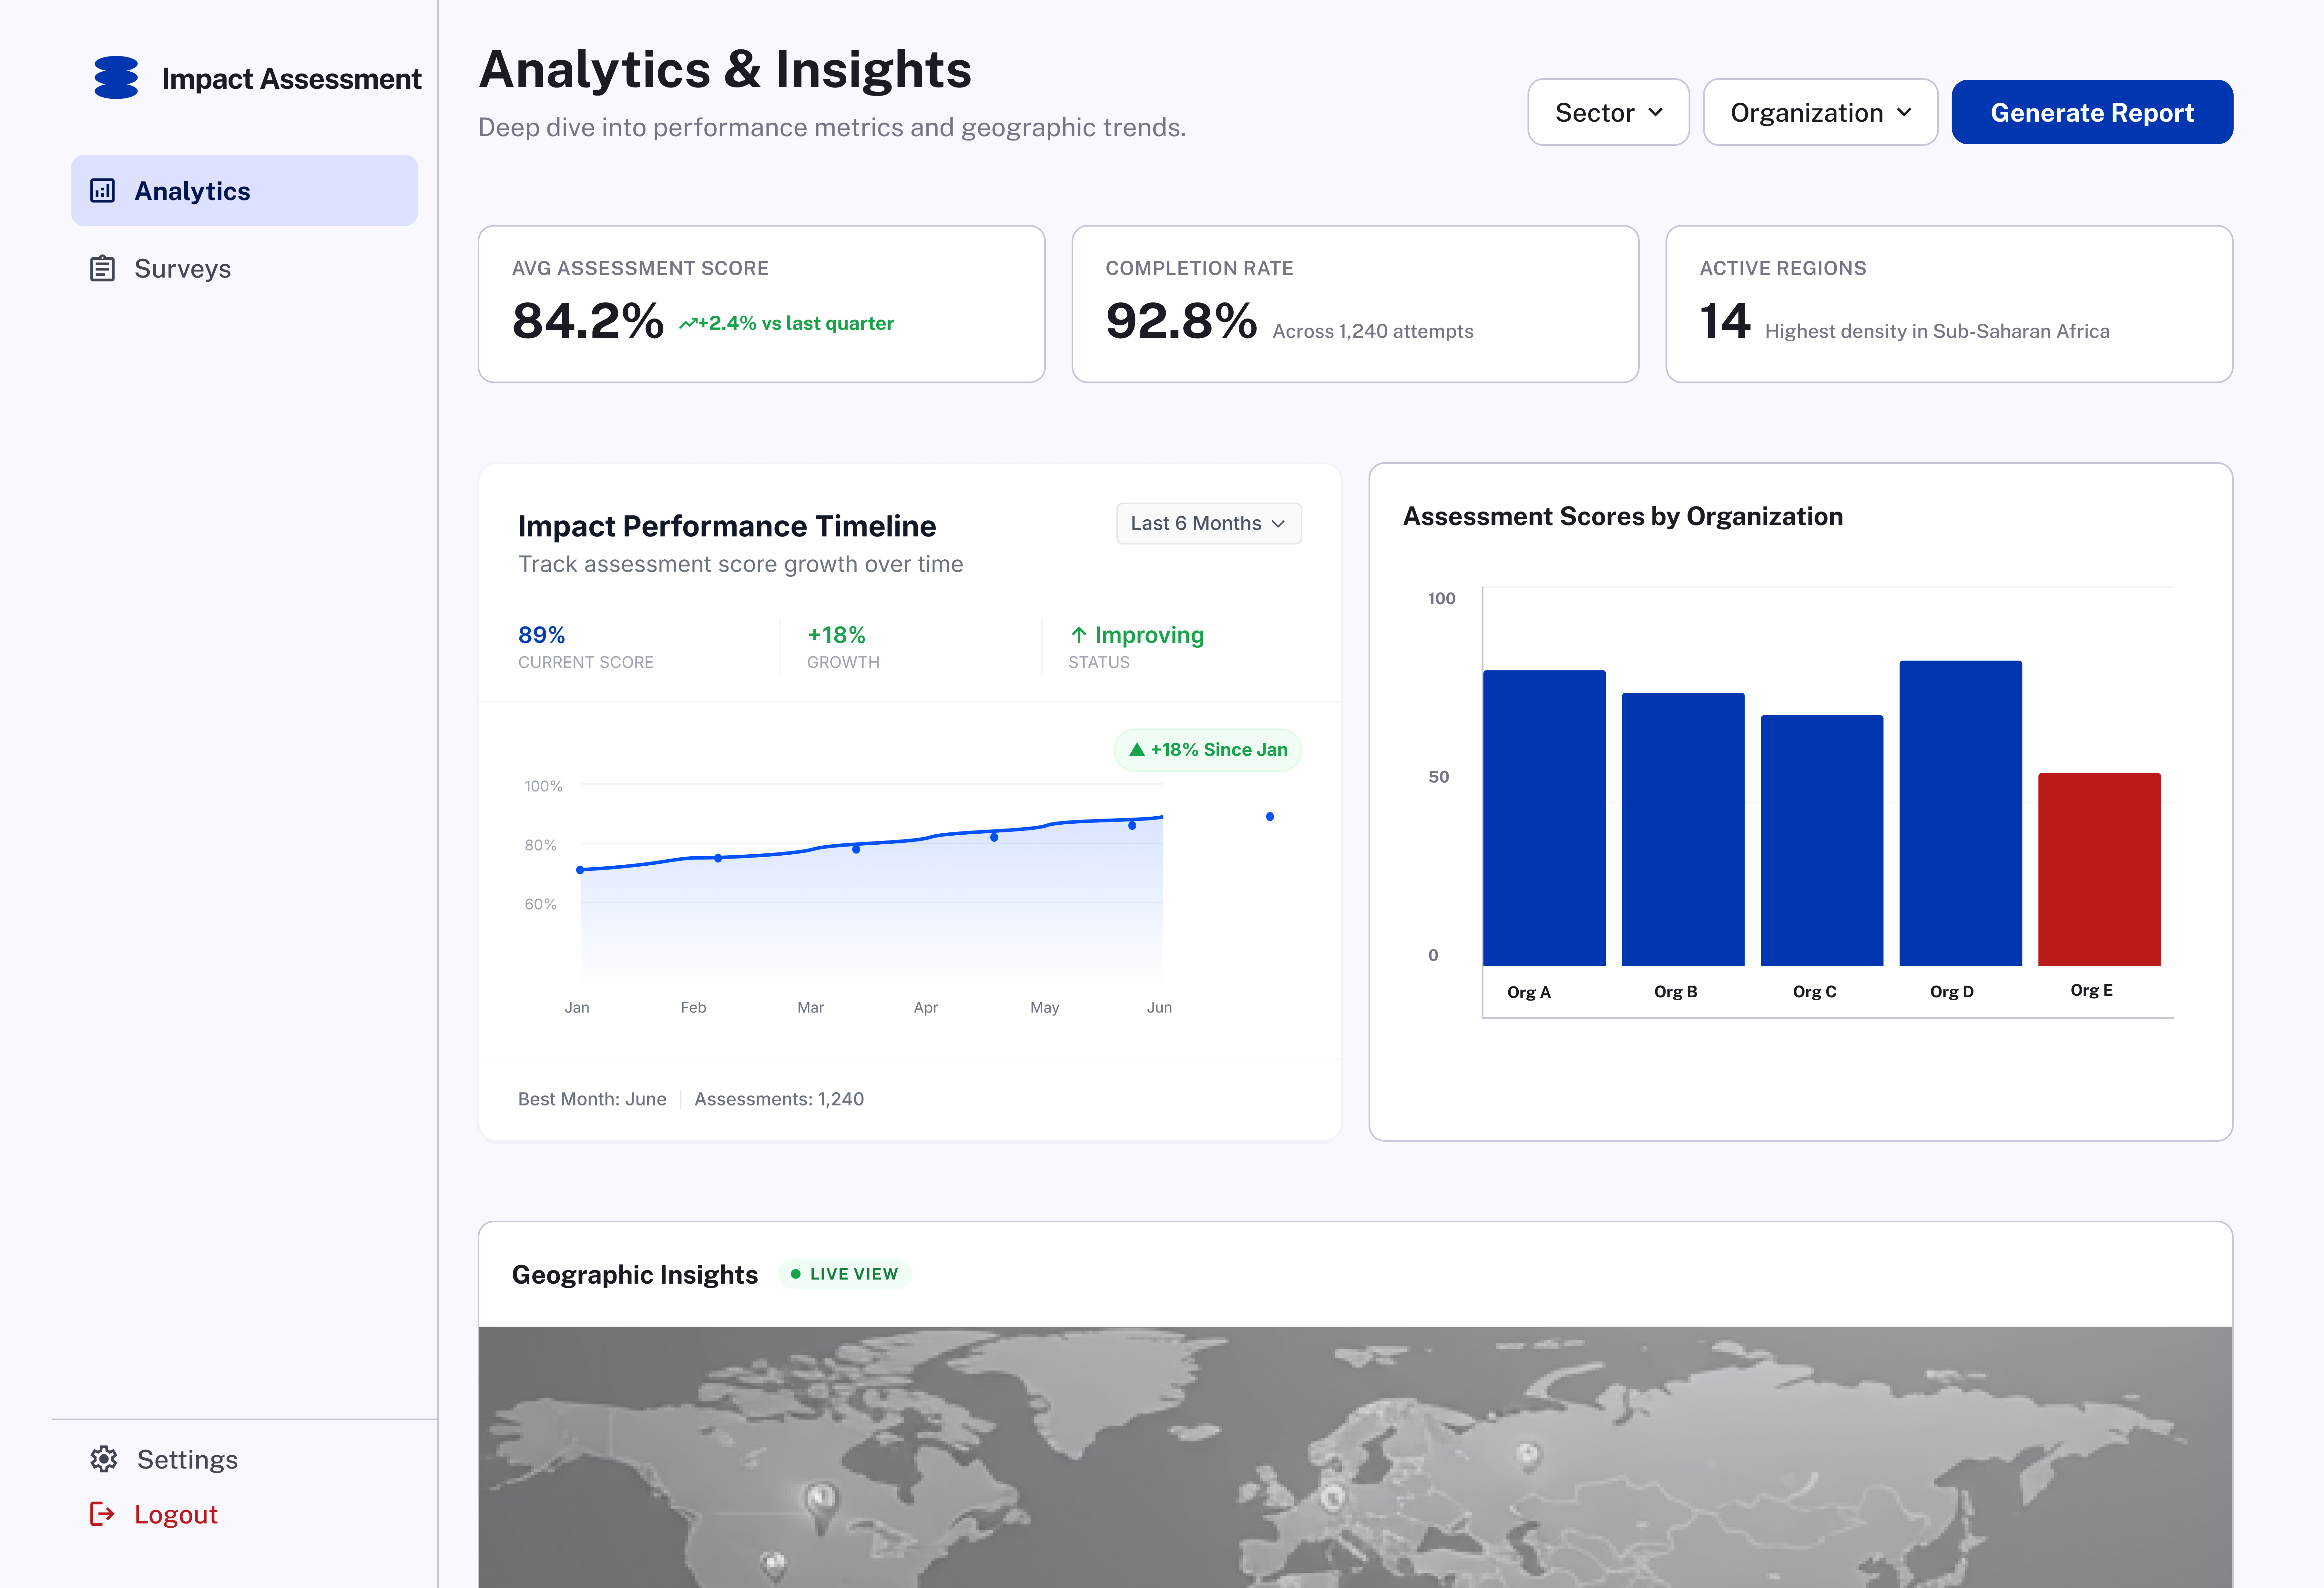
Task: Click Best Month: June footer text
Action: tap(592, 1099)
